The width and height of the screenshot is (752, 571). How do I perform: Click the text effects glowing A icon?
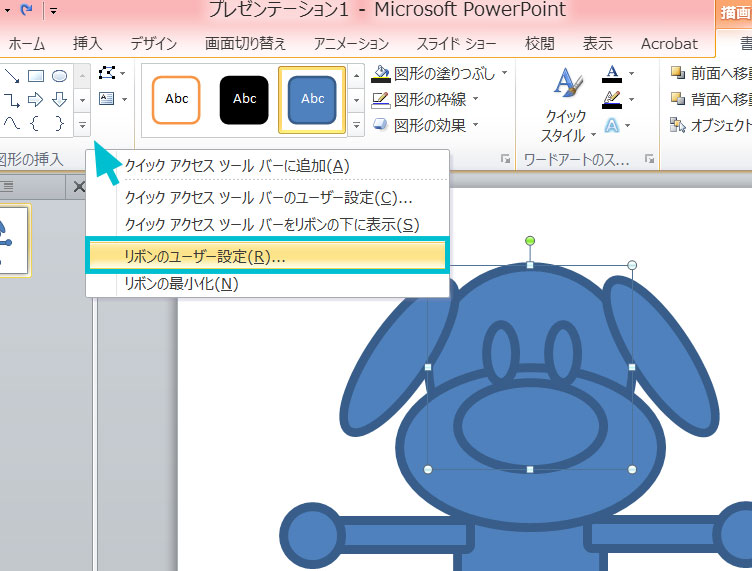pos(611,126)
